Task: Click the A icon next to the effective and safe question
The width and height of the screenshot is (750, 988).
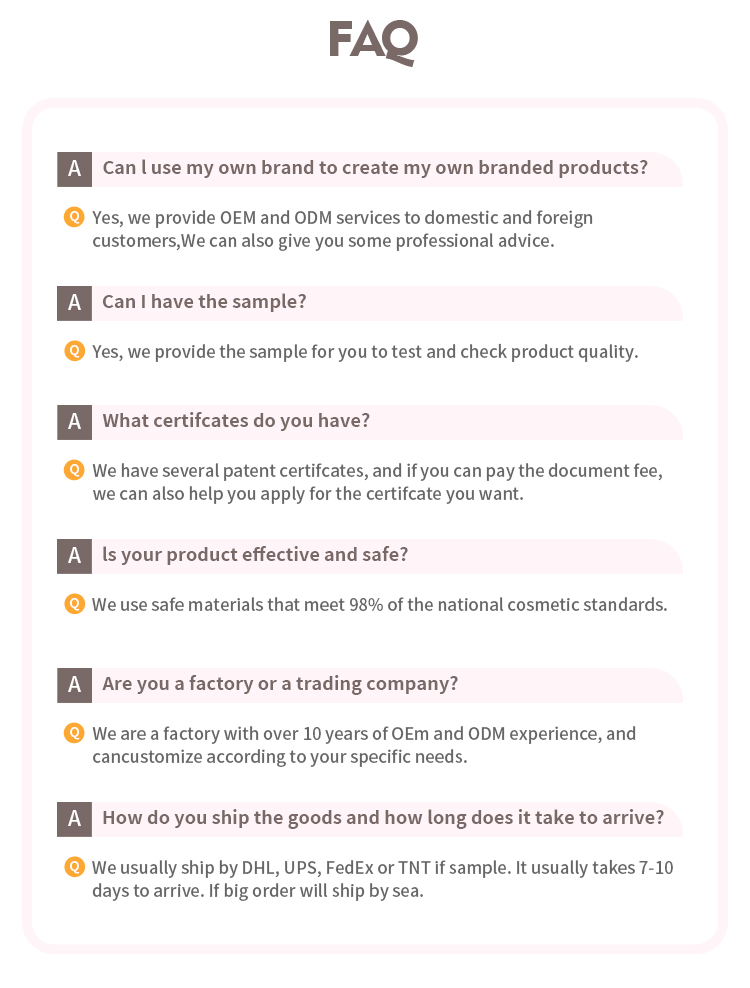Action: coord(74,556)
